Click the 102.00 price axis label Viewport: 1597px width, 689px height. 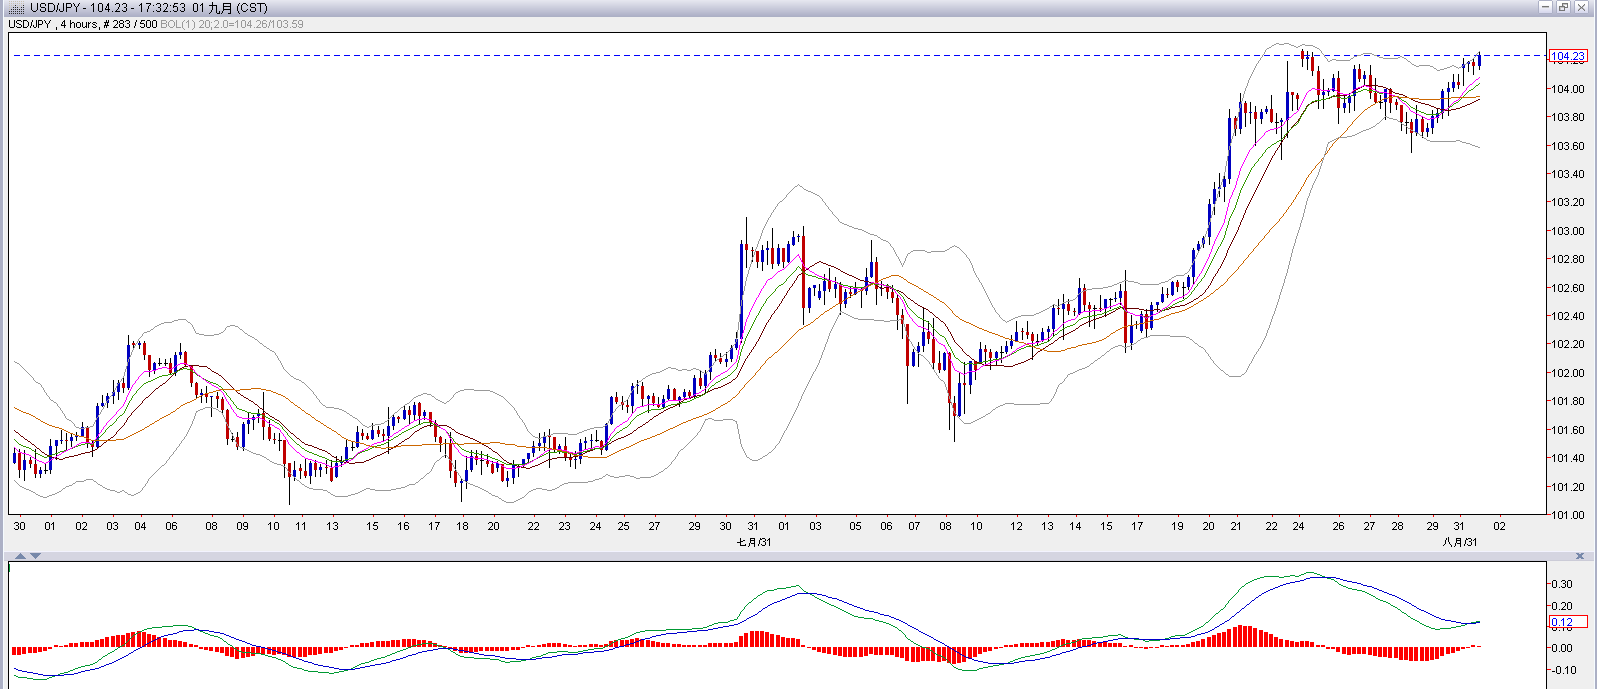point(1568,373)
